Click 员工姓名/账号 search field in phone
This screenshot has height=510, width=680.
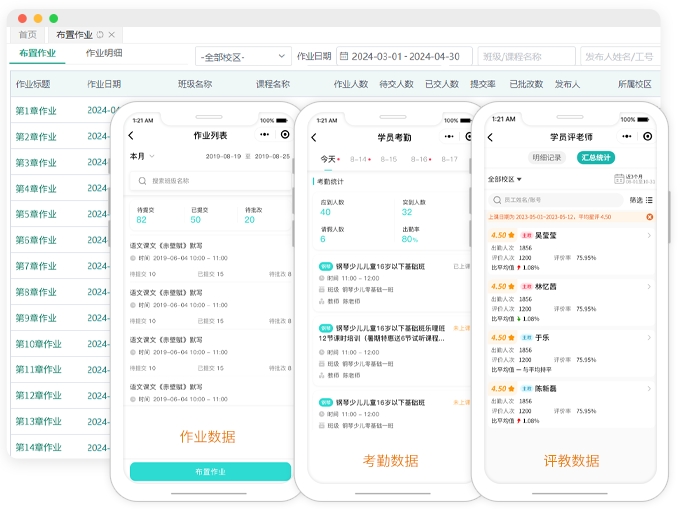[x=556, y=200]
